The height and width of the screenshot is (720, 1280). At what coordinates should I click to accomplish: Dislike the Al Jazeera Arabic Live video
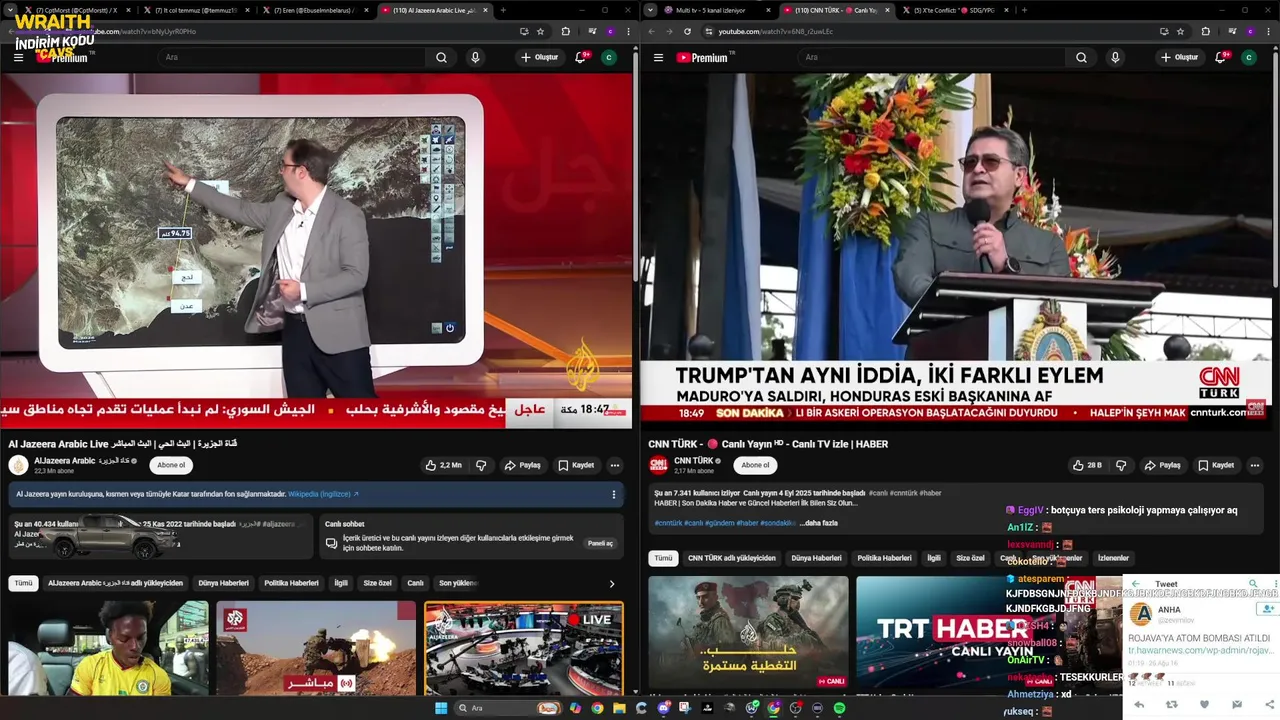tap(481, 465)
